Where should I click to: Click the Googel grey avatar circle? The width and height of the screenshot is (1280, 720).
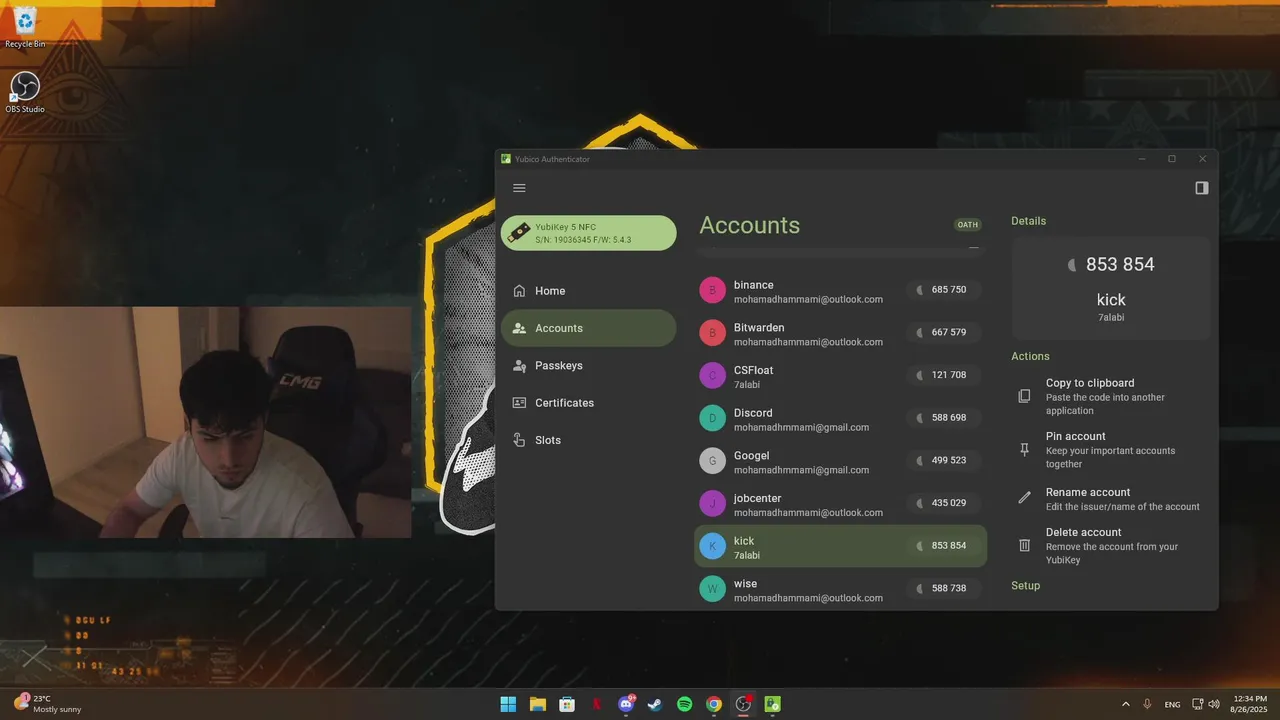click(x=712, y=461)
